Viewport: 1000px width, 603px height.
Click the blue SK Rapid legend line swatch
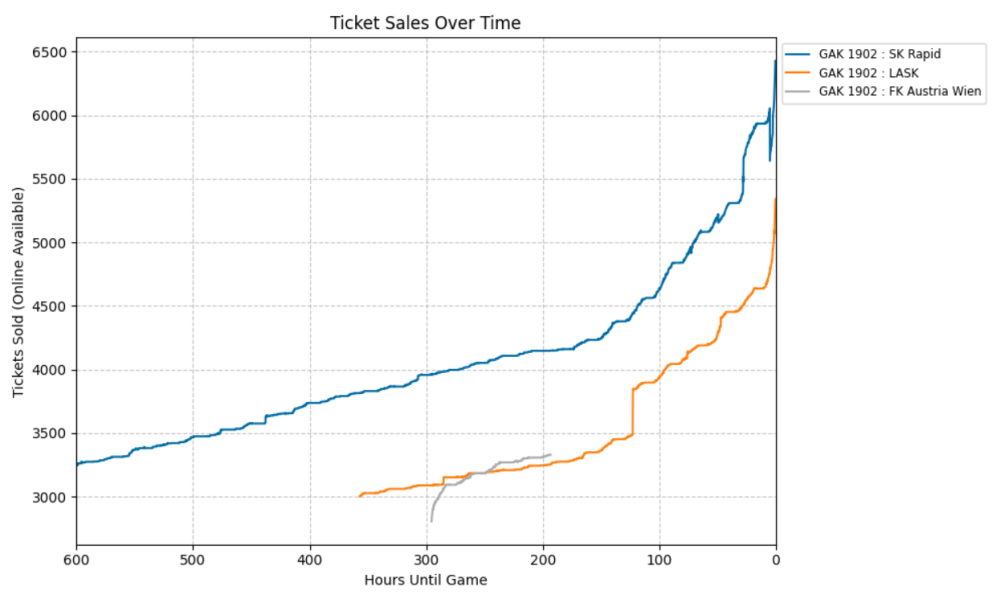799,54
